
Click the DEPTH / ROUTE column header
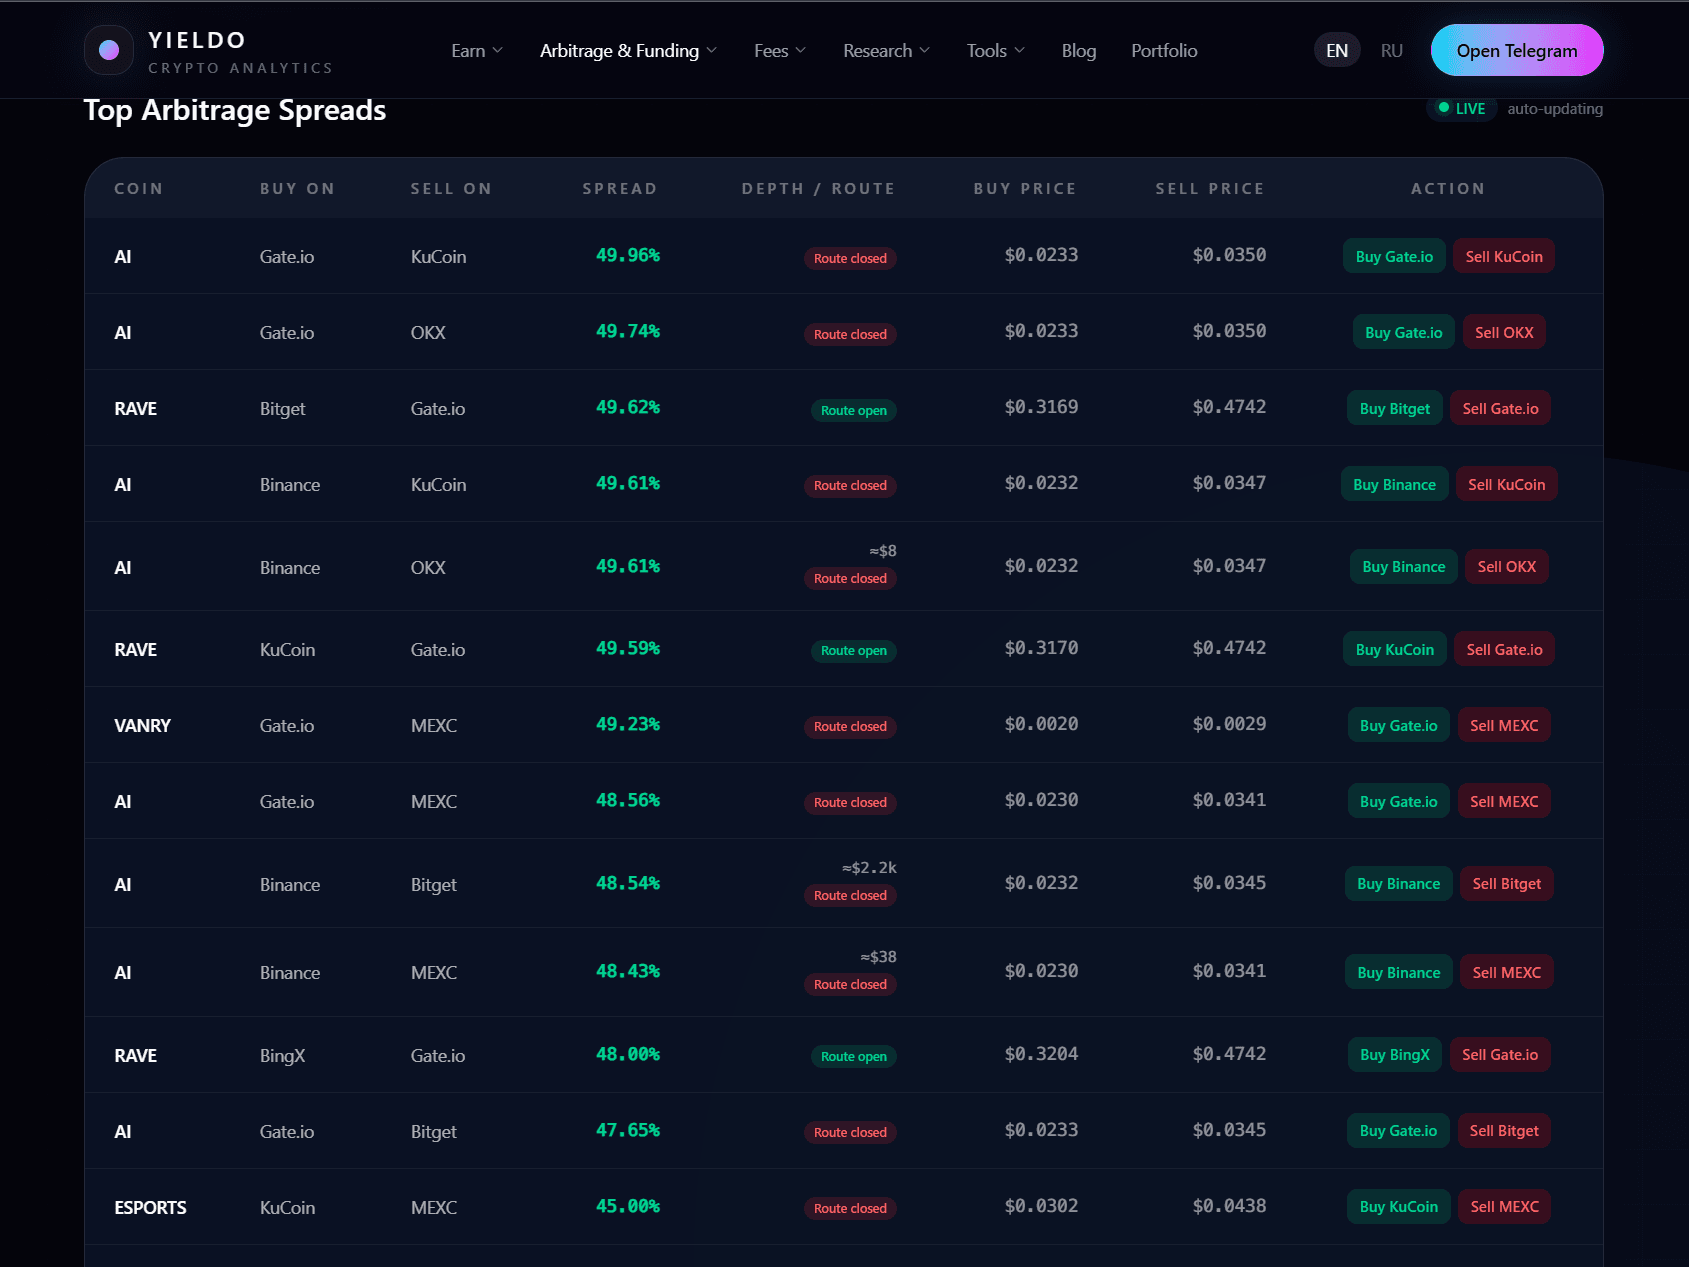click(818, 189)
